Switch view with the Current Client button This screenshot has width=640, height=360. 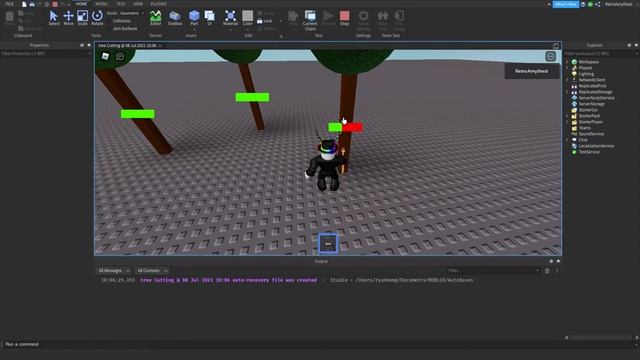coord(310,20)
